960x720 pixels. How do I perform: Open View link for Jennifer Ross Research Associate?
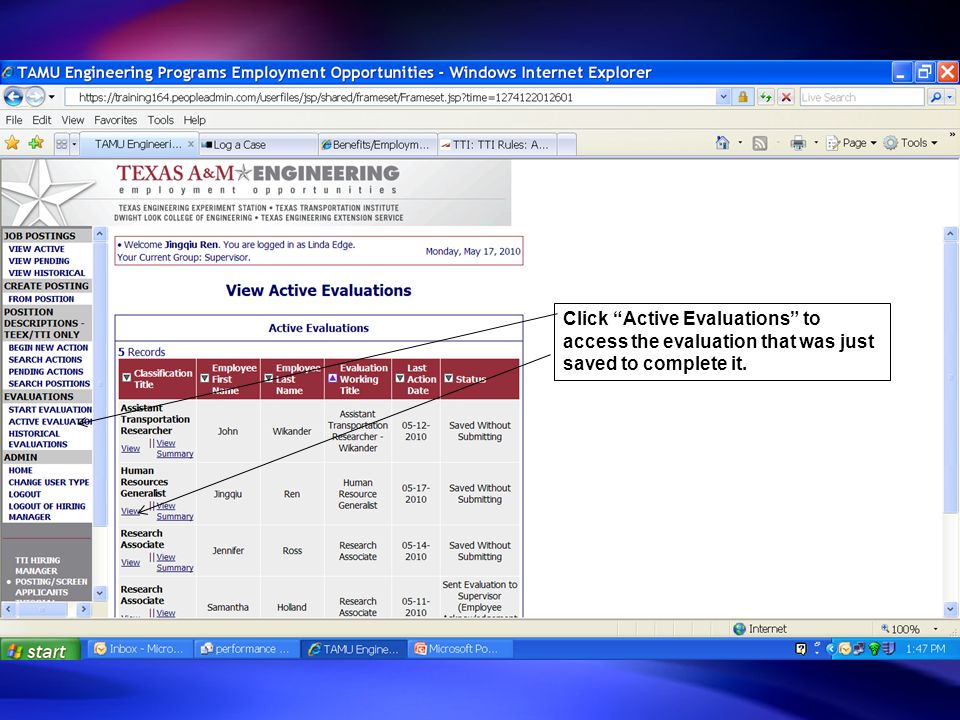130,562
